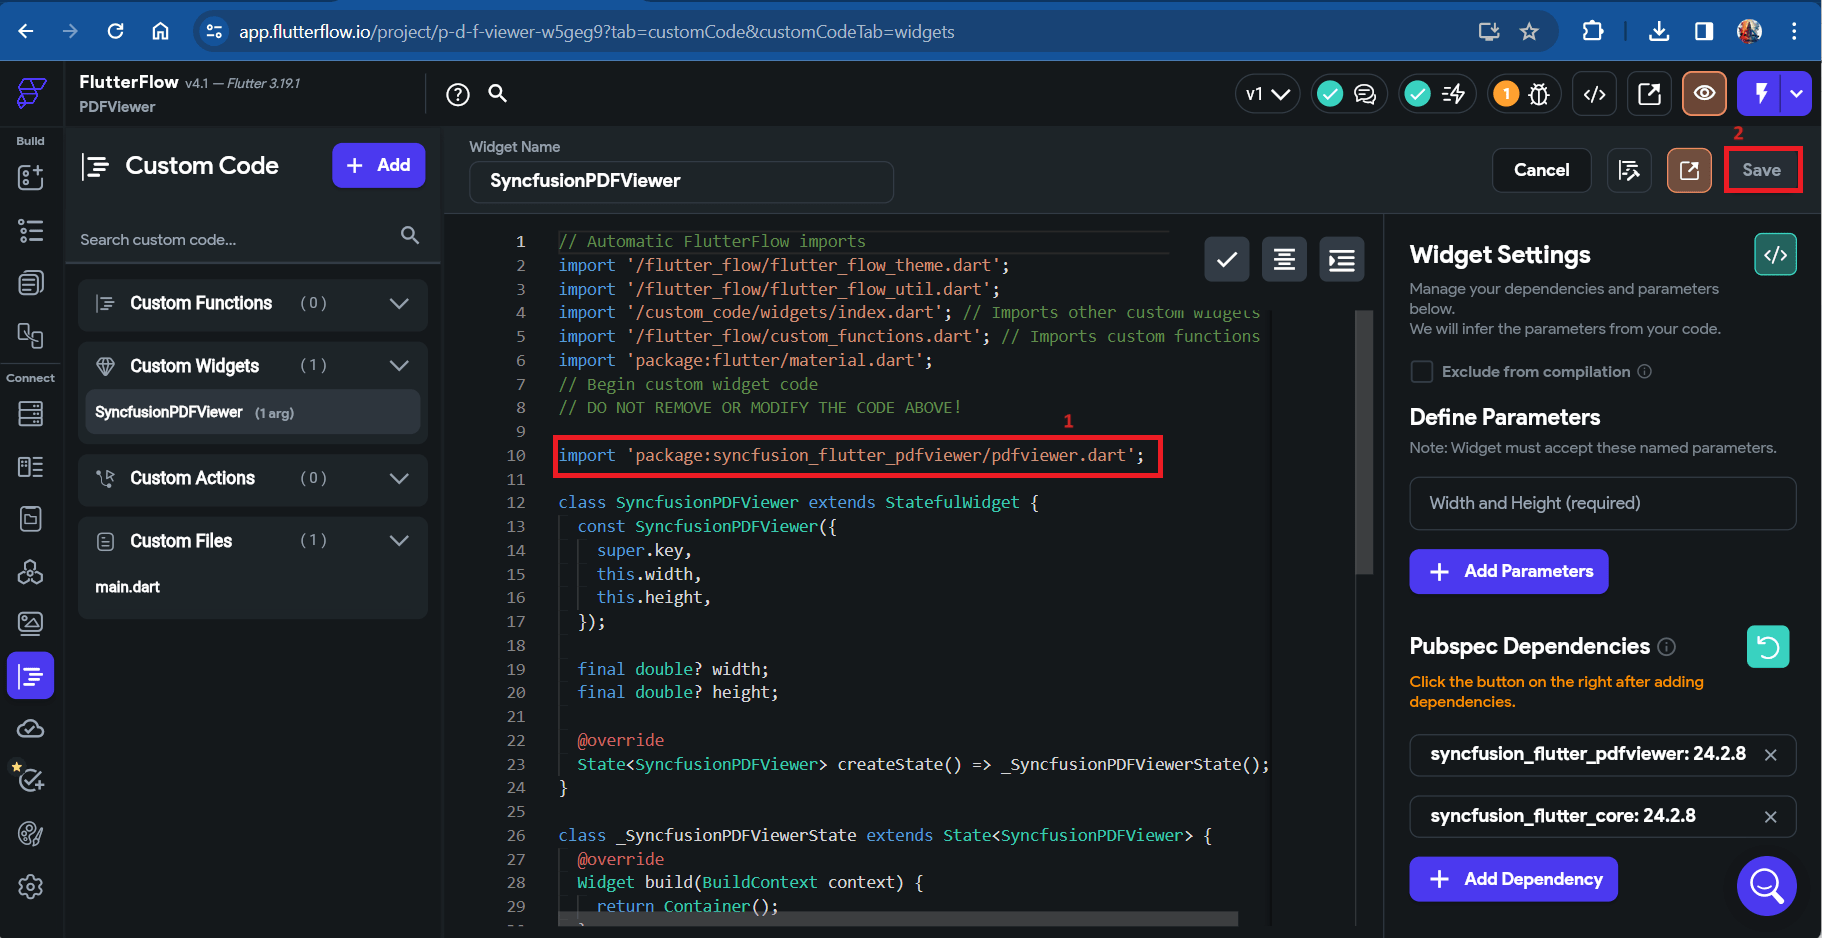
Task: Click the search custom code magnifier
Action: [x=410, y=235]
